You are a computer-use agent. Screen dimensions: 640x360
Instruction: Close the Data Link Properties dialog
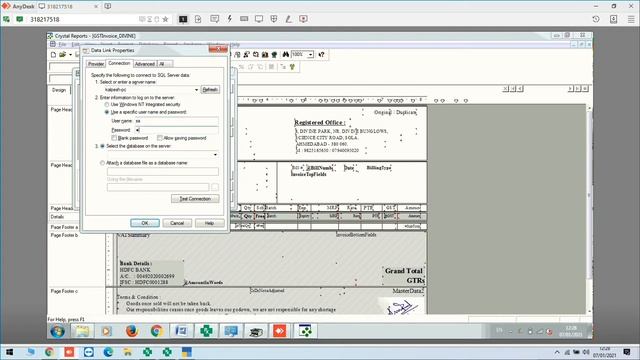218,49
